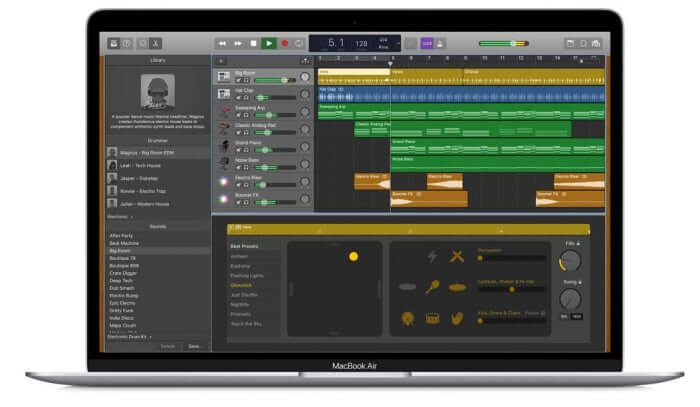Click the green Play button

pyautogui.click(x=269, y=43)
